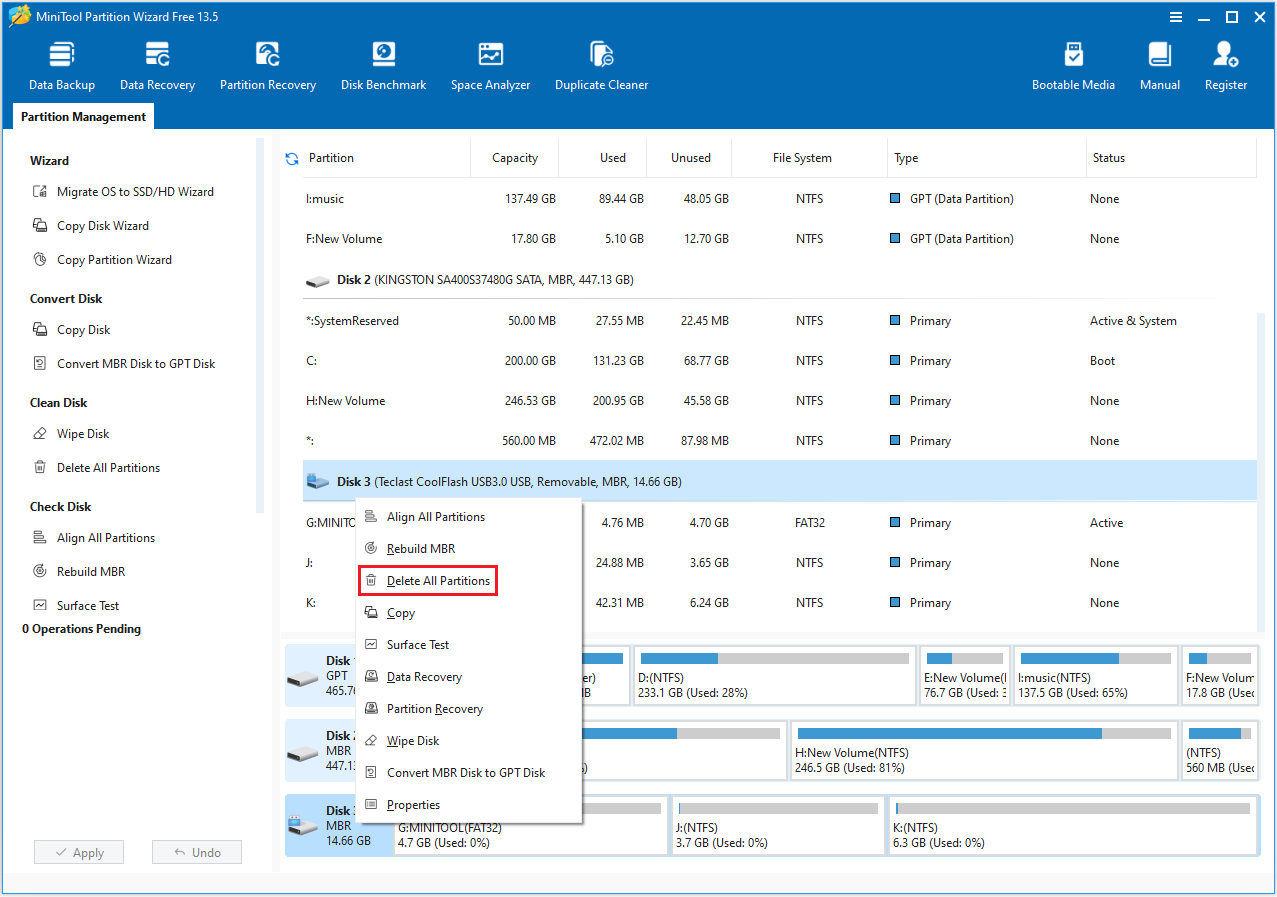Viewport: 1277px width, 897px height.
Task: Click the Apply button
Action: click(x=78, y=852)
